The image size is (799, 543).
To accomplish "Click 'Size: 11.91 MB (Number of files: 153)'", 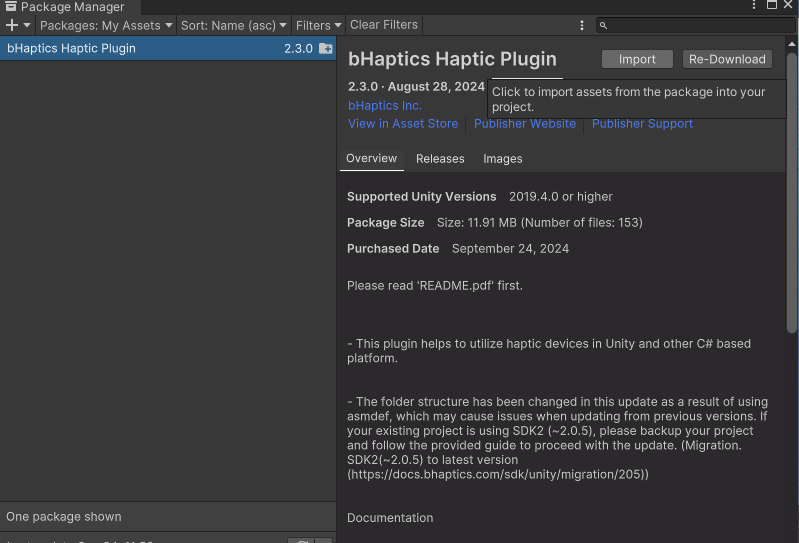I will tap(540, 223).
